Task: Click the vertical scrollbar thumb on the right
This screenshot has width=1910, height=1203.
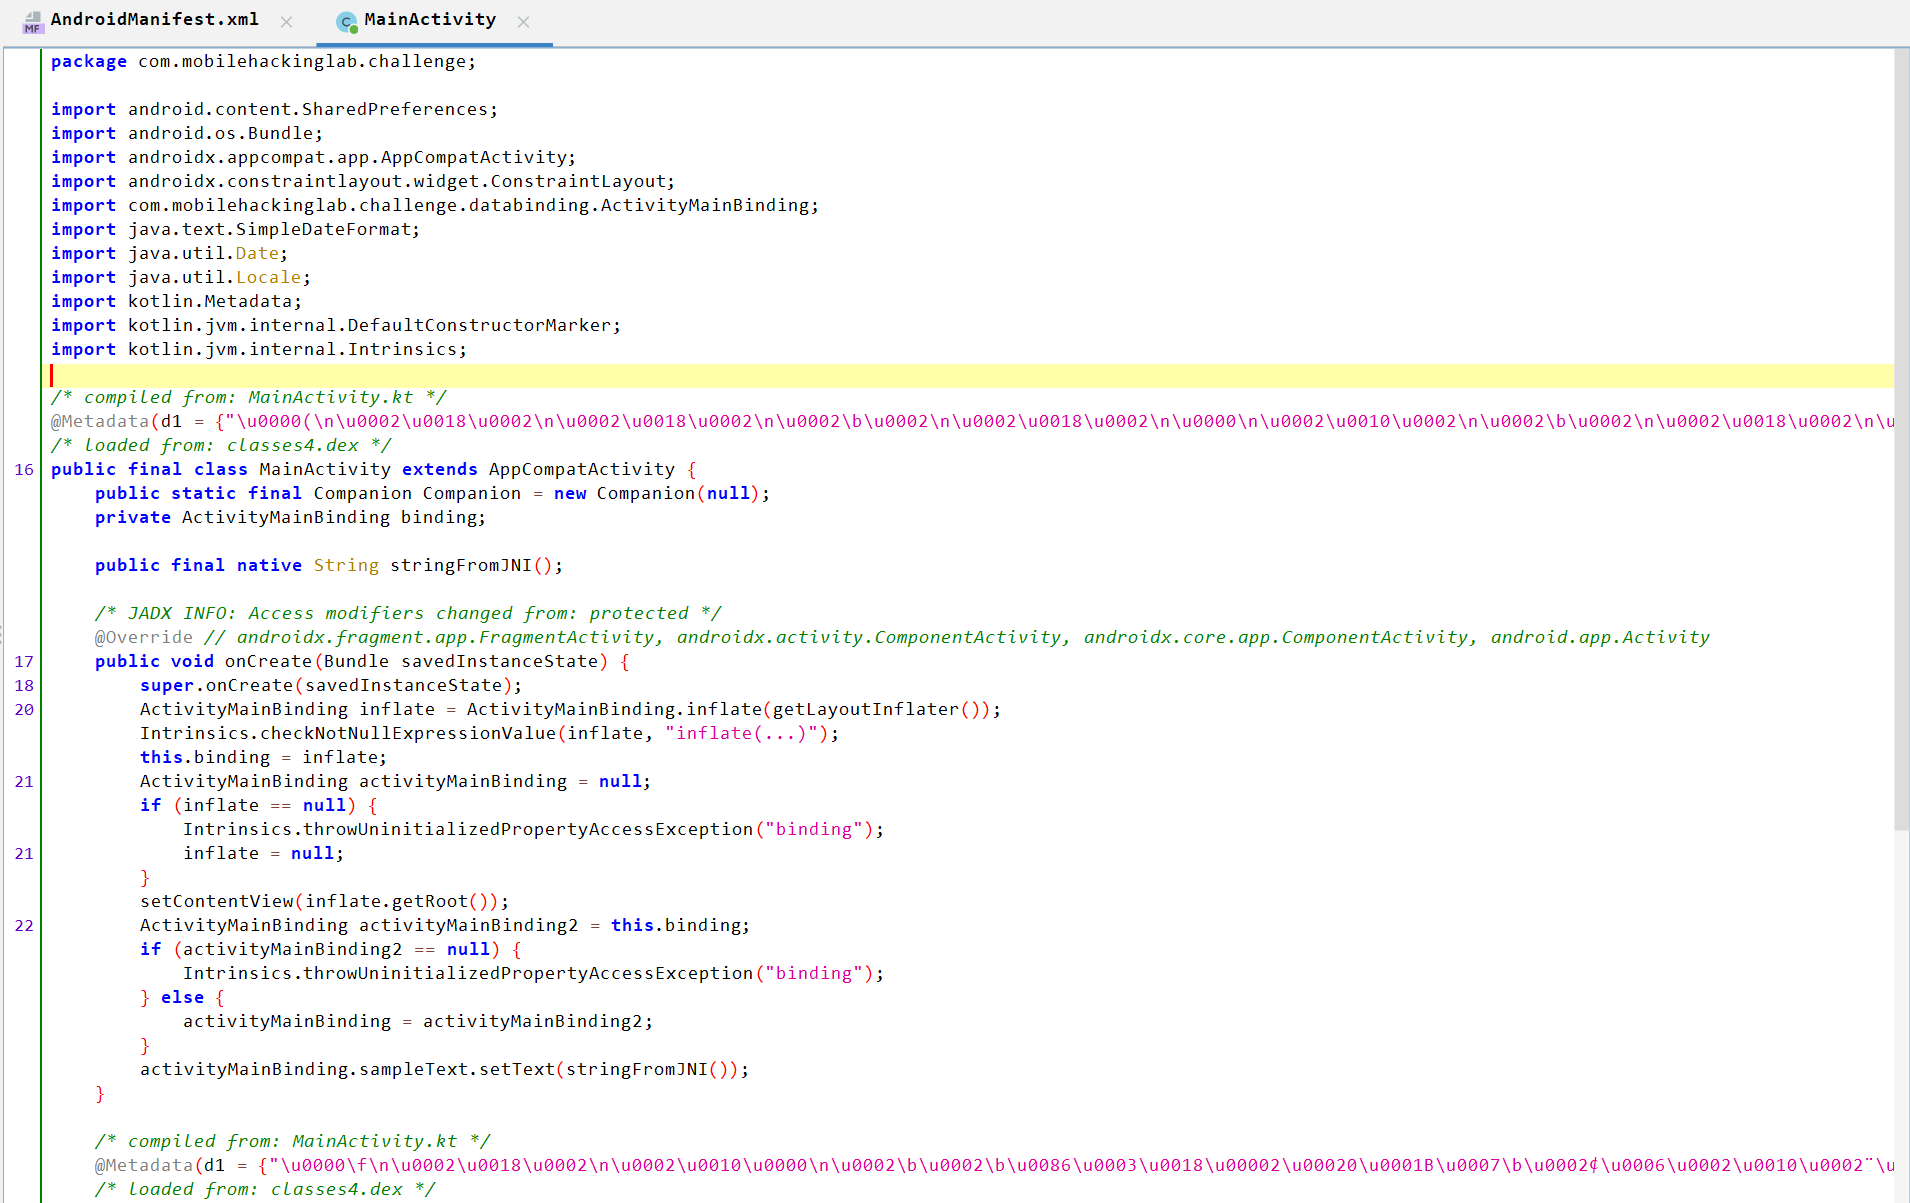Action: (1901, 440)
